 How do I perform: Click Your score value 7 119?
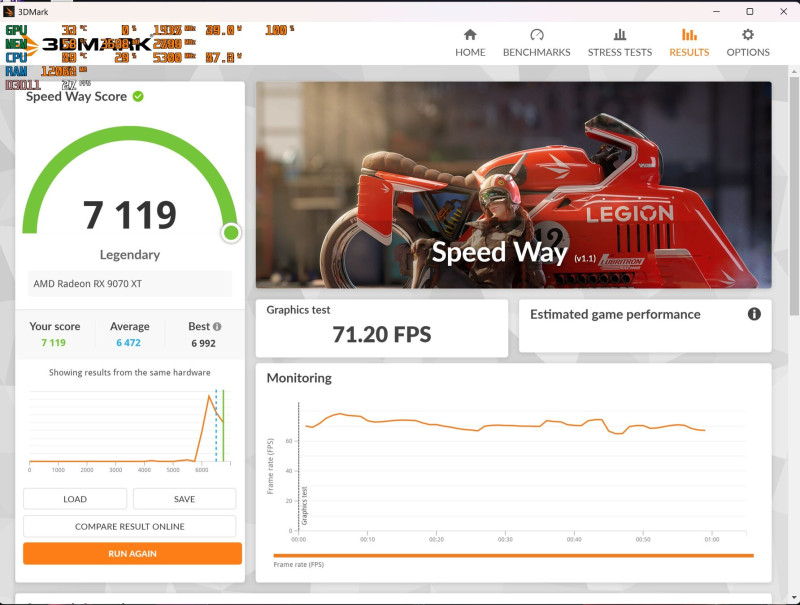click(x=54, y=343)
